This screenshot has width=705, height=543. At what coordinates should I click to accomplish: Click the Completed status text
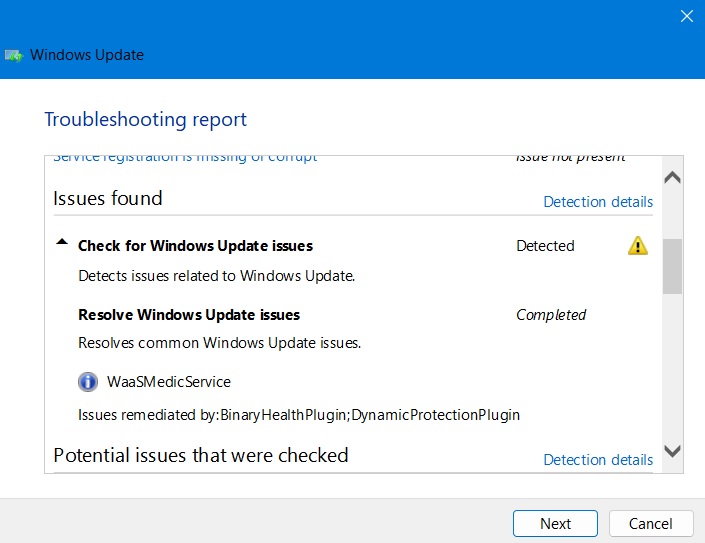[551, 315]
